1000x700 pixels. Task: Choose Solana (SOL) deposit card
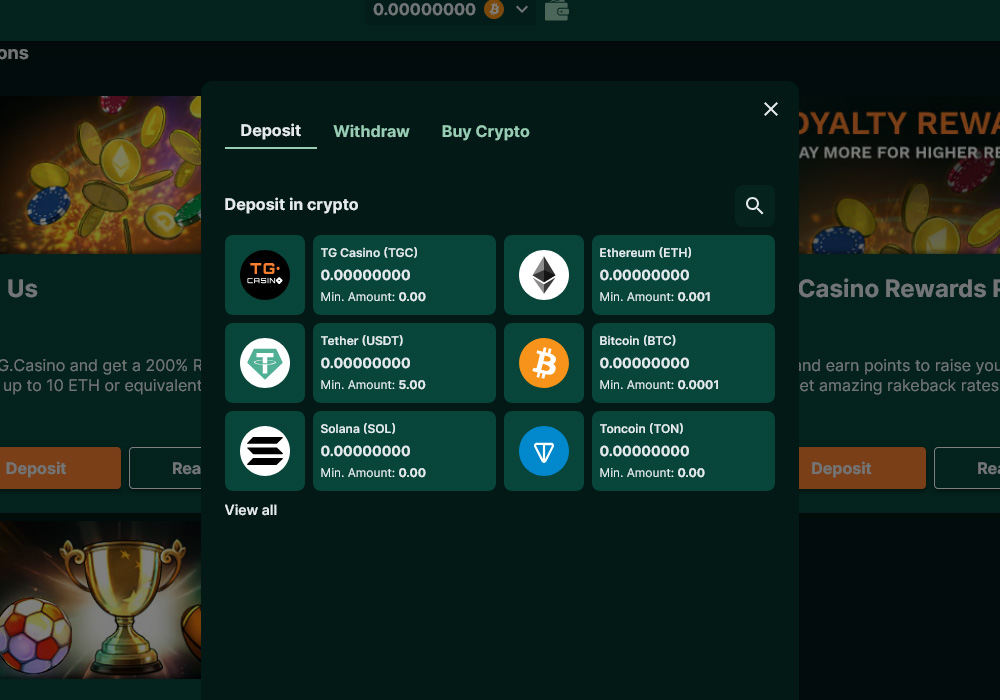(404, 451)
